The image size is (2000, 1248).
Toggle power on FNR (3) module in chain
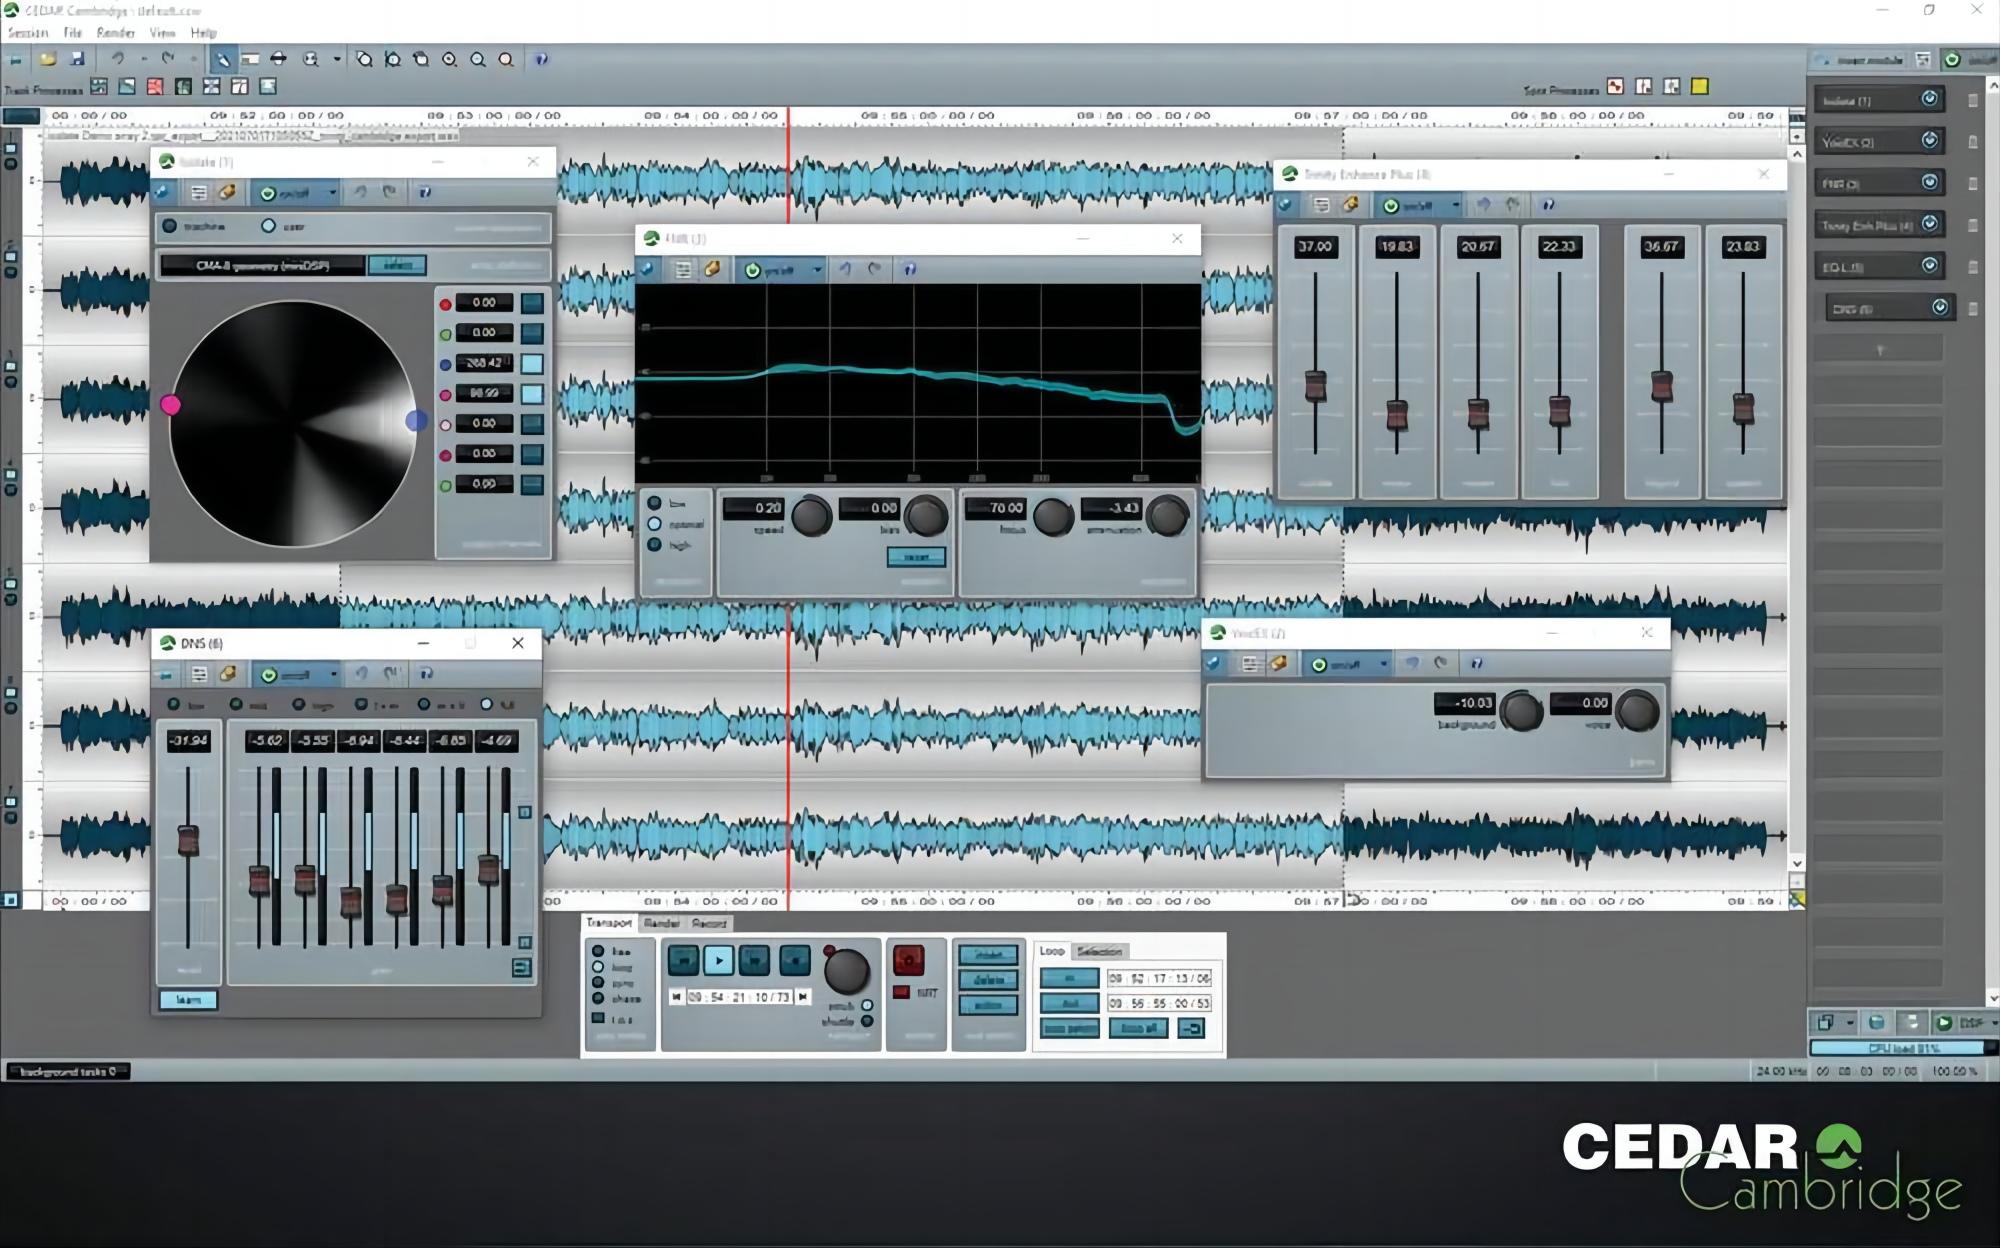pyautogui.click(x=1930, y=182)
